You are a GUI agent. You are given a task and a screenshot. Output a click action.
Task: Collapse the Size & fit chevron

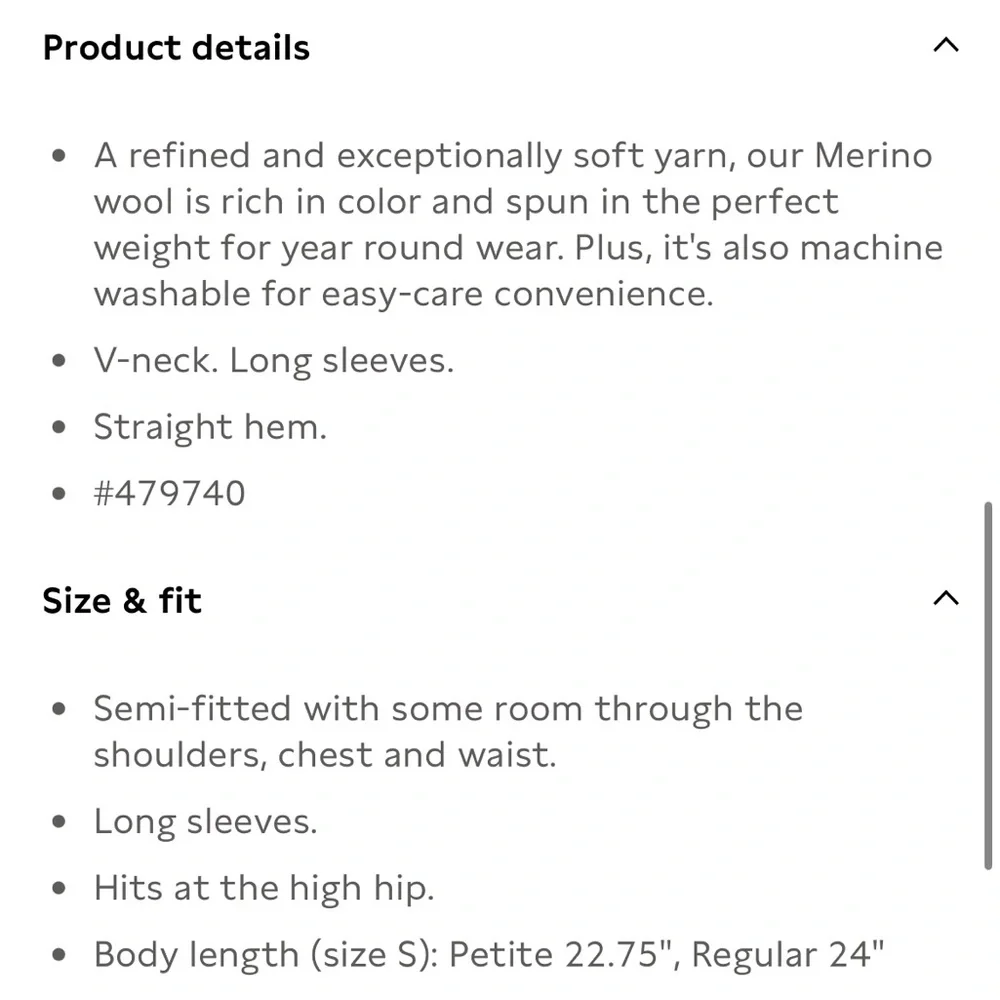click(x=945, y=599)
